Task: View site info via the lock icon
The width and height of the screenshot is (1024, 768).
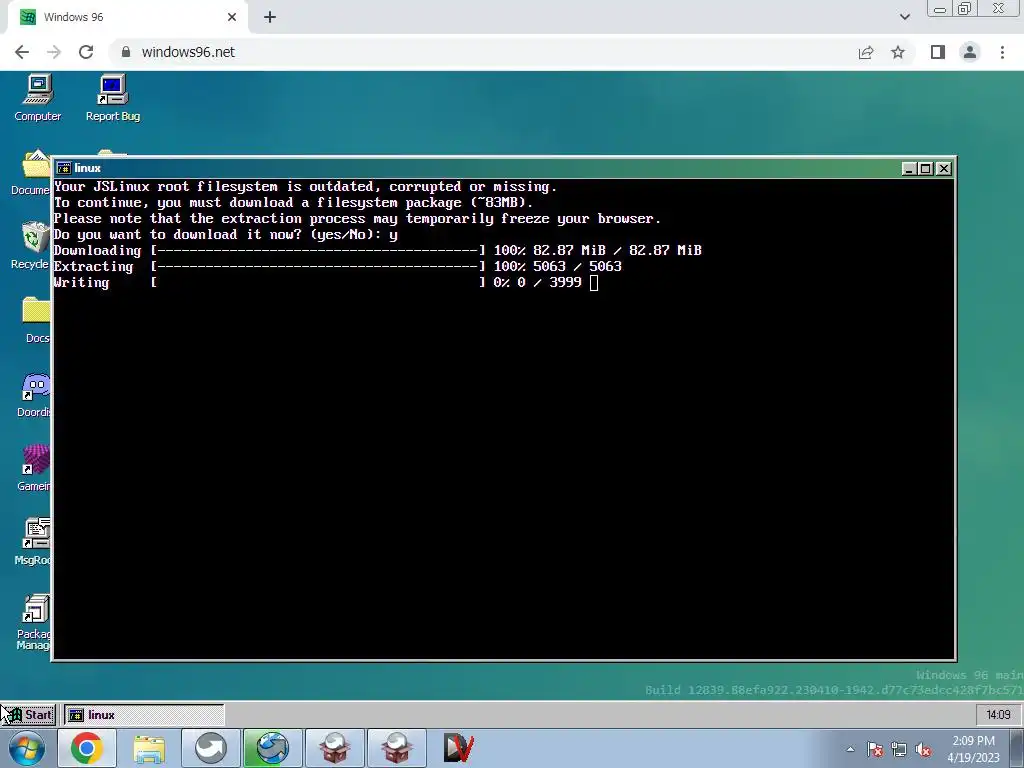Action: [126, 52]
